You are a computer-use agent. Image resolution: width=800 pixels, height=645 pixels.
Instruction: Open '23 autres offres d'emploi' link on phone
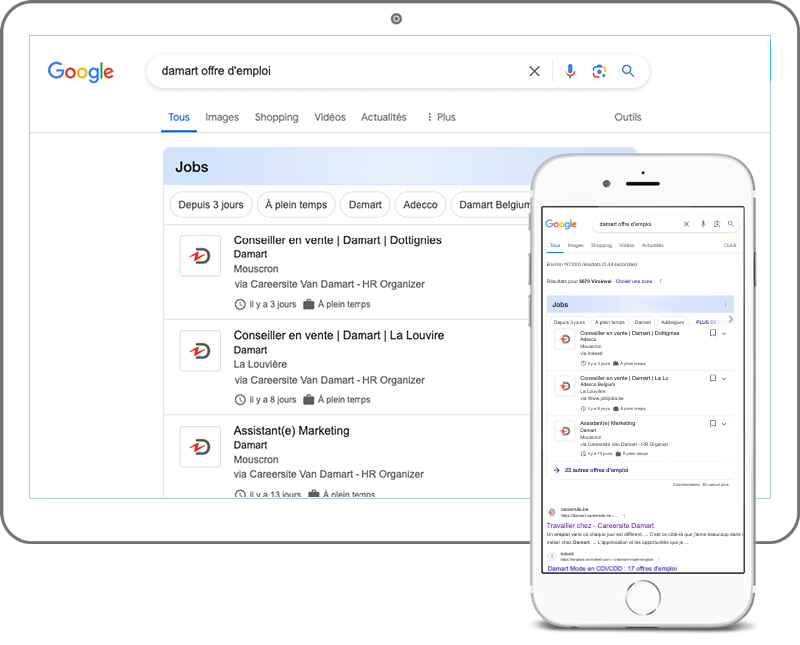pos(596,469)
